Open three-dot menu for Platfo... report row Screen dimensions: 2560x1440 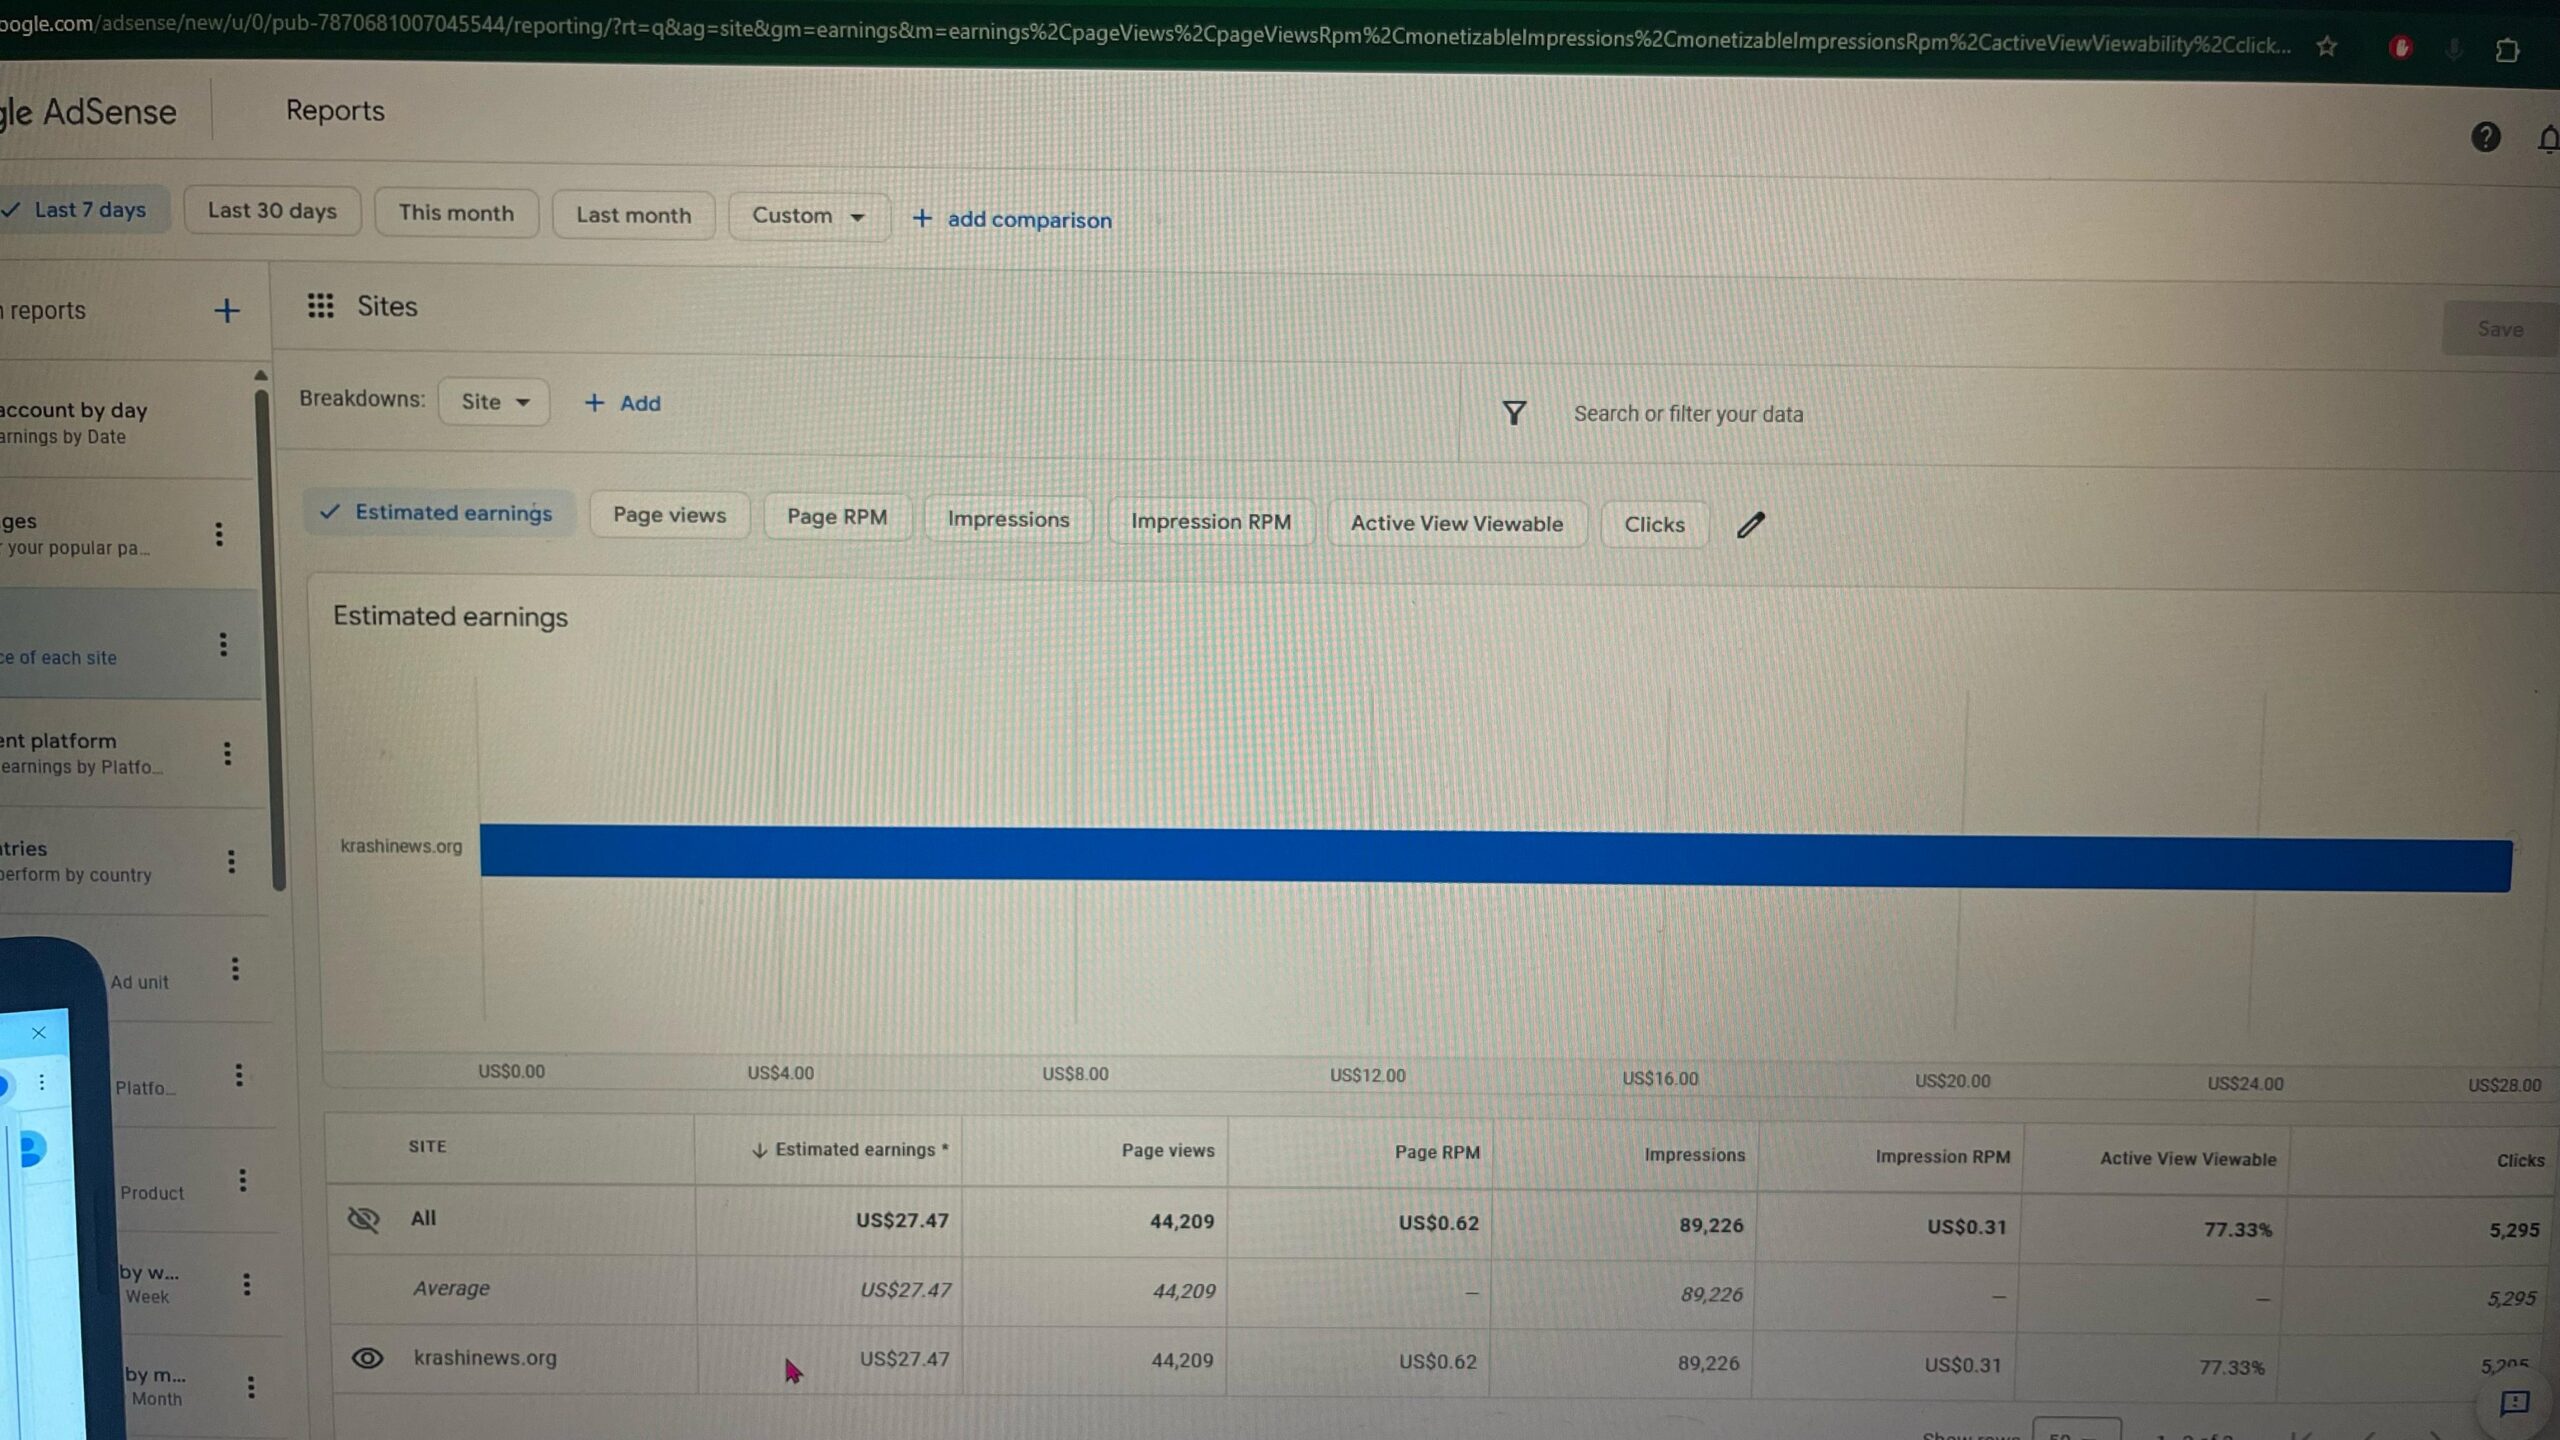(239, 1075)
